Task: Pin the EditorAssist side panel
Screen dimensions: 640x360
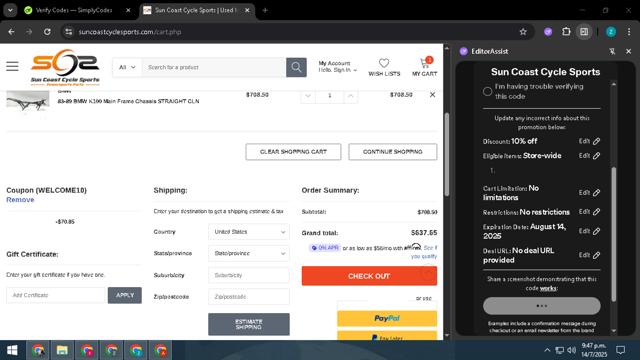Action: (x=612, y=51)
